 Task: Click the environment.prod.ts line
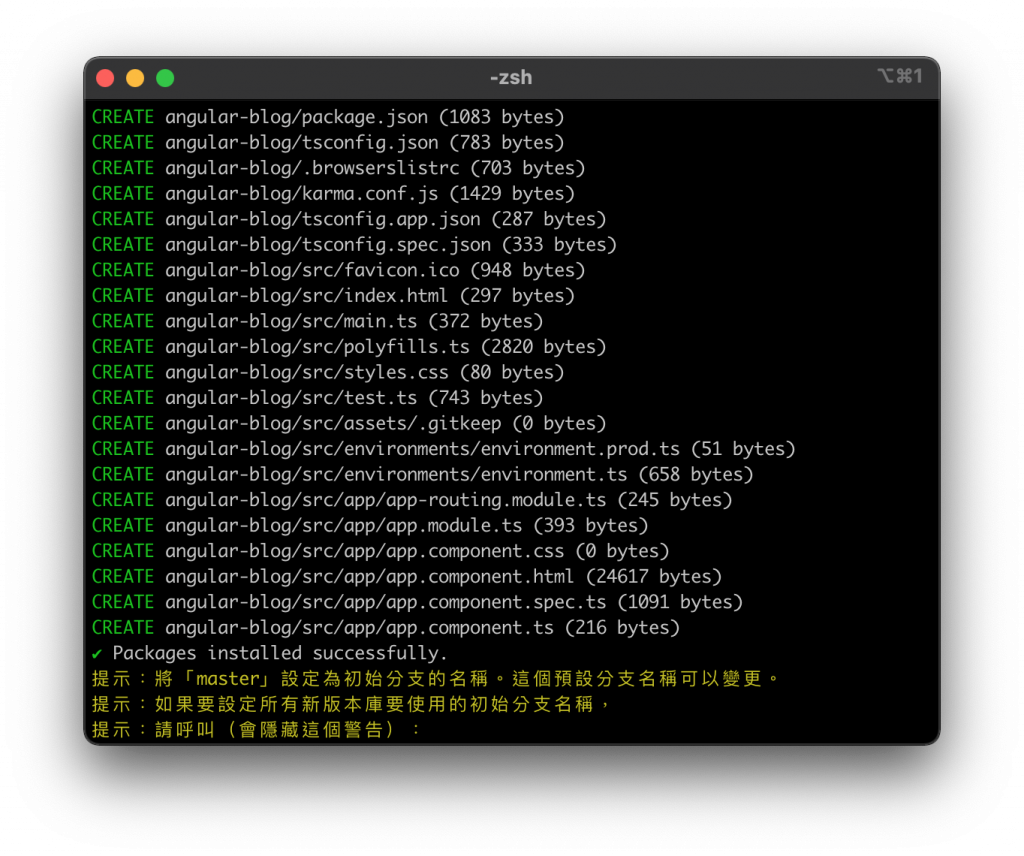(x=443, y=449)
